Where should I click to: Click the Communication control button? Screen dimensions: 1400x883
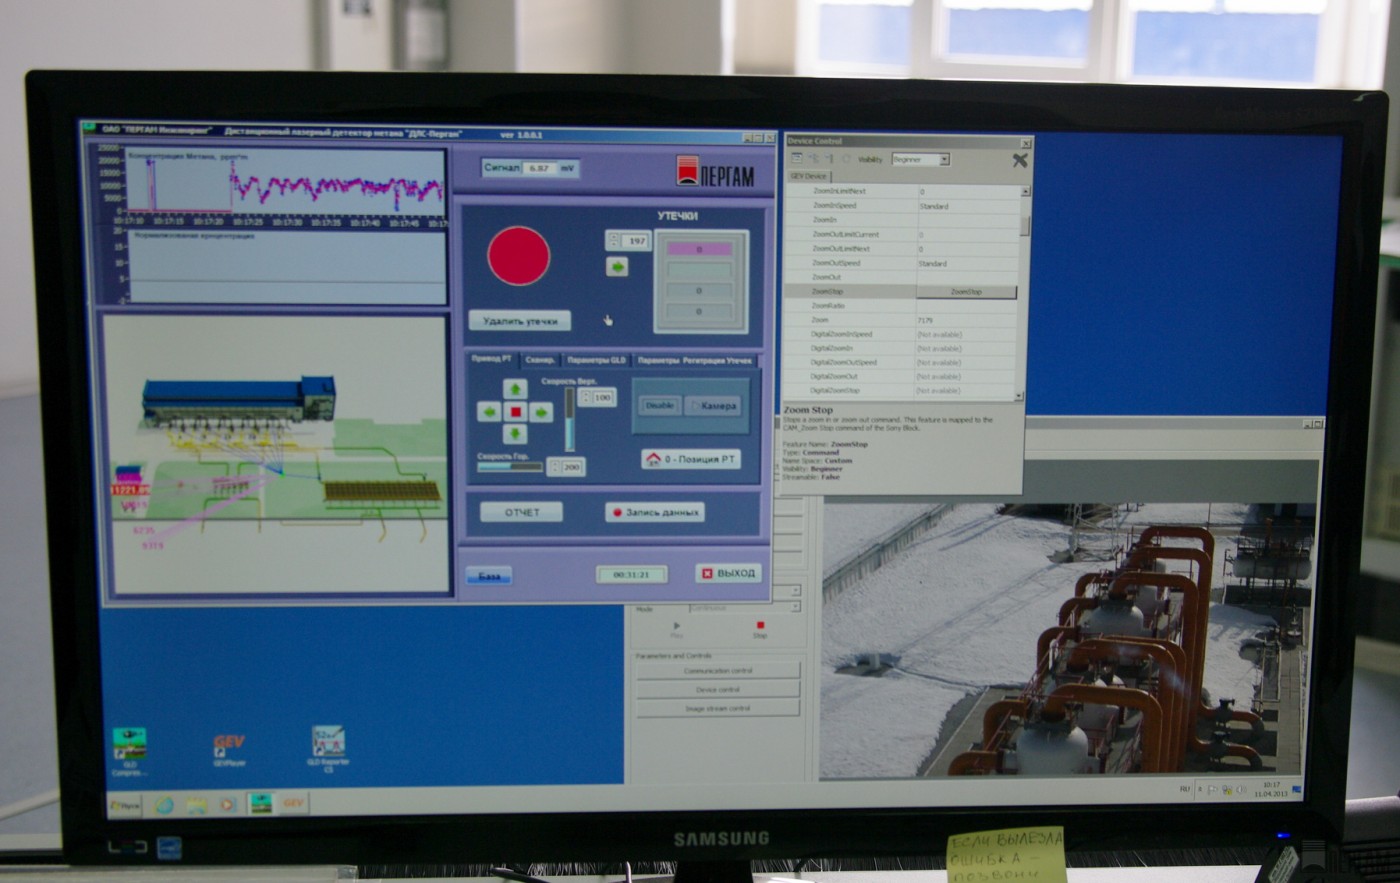point(718,670)
